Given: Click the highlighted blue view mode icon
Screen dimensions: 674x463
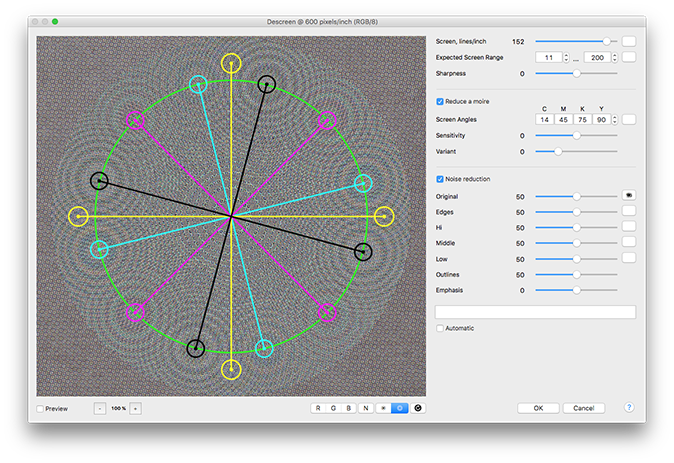Looking at the screenshot, I should click(x=399, y=408).
